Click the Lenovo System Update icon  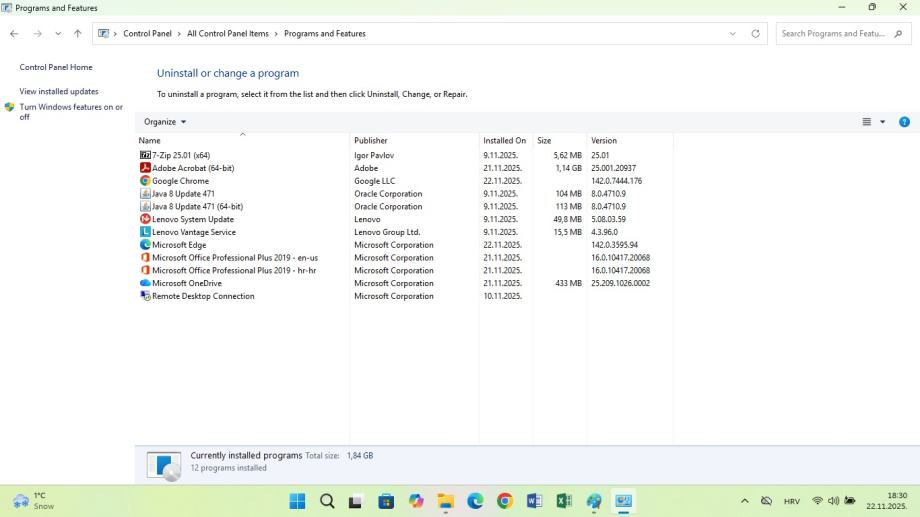coord(145,219)
